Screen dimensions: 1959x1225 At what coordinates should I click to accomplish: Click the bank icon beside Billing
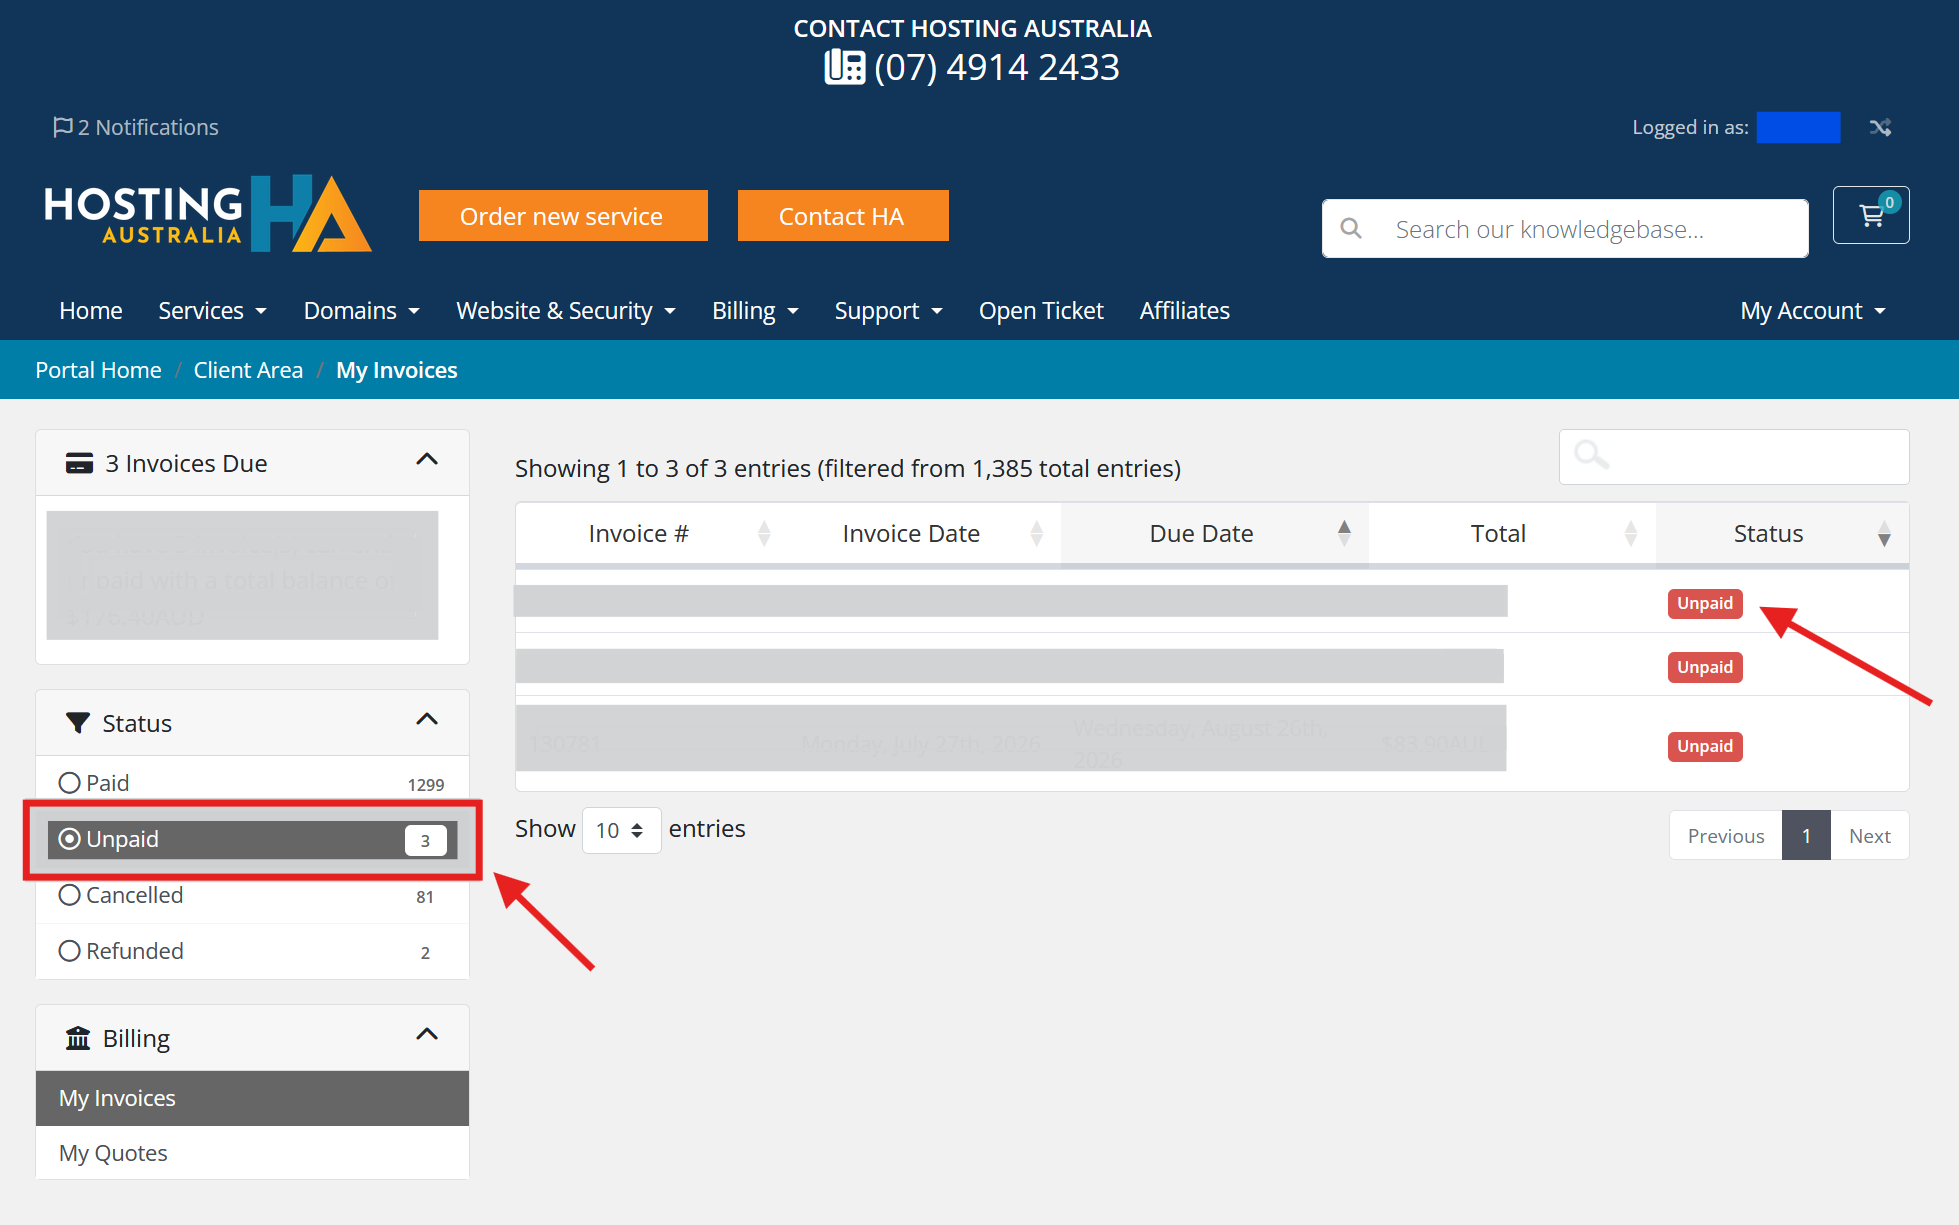click(77, 1038)
